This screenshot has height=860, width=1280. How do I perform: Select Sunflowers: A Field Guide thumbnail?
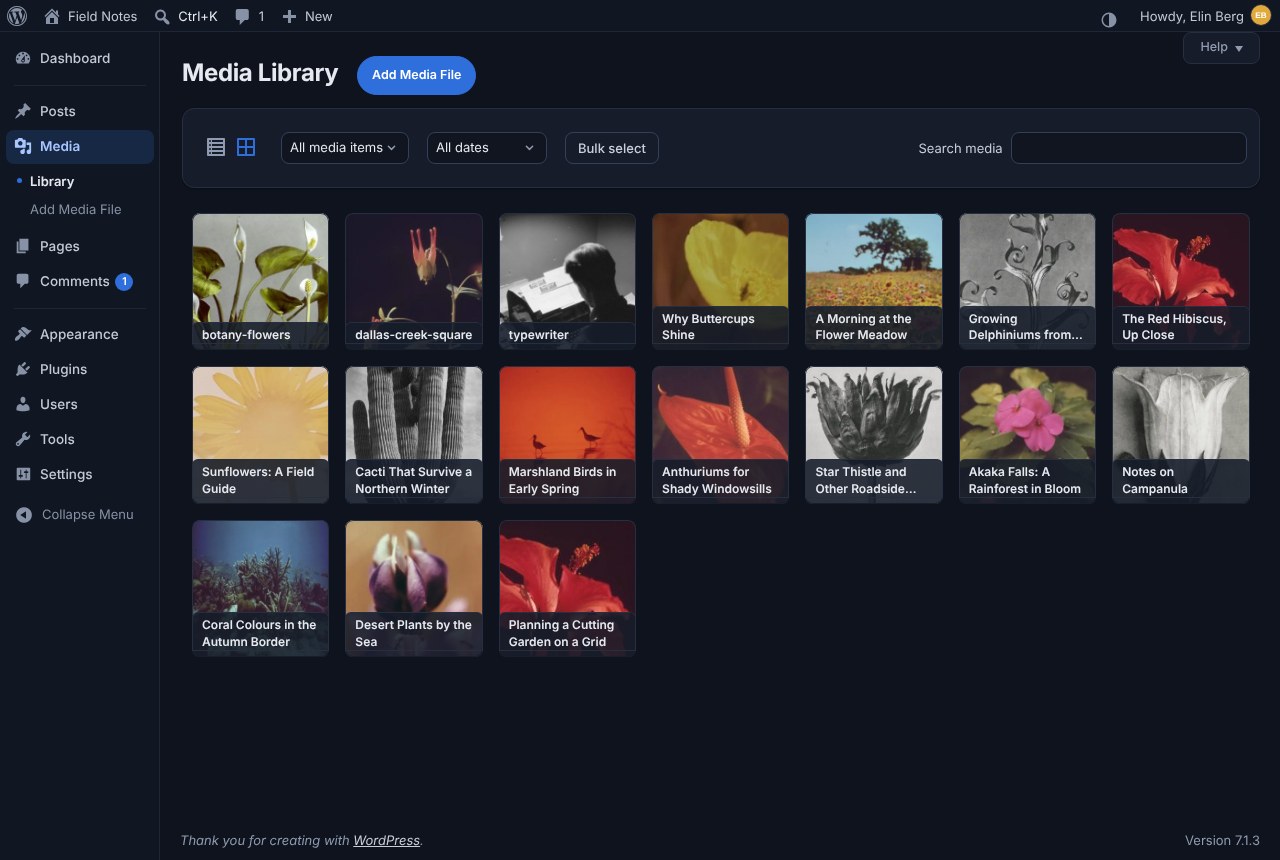coord(260,434)
